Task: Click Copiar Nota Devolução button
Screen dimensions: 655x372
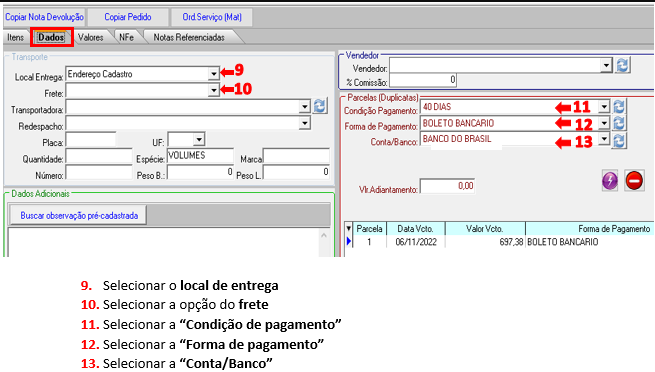Action: [x=44, y=17]
